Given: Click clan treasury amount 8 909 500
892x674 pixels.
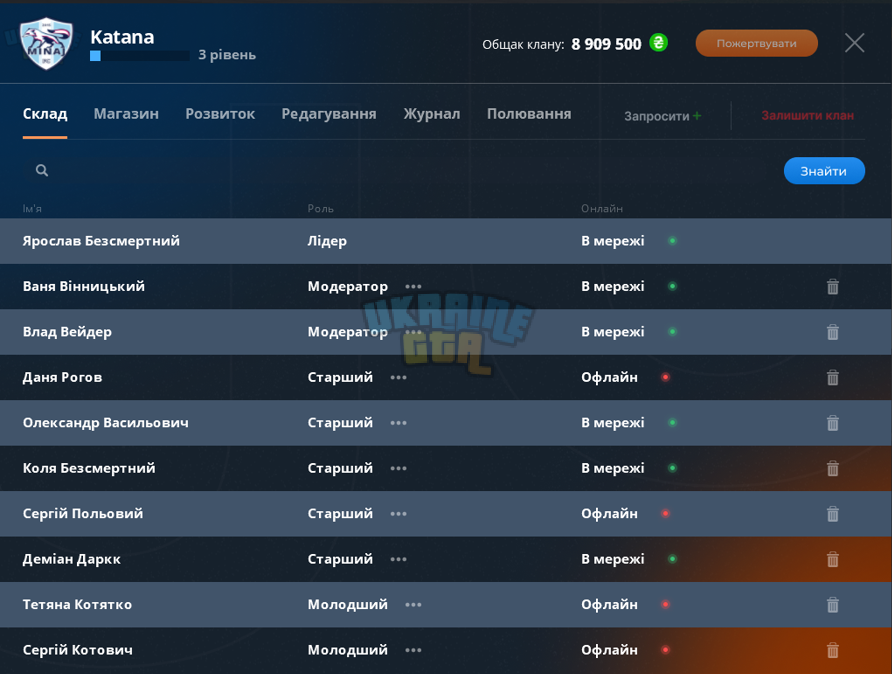Looking at the screenshot, I should [606, 44].
